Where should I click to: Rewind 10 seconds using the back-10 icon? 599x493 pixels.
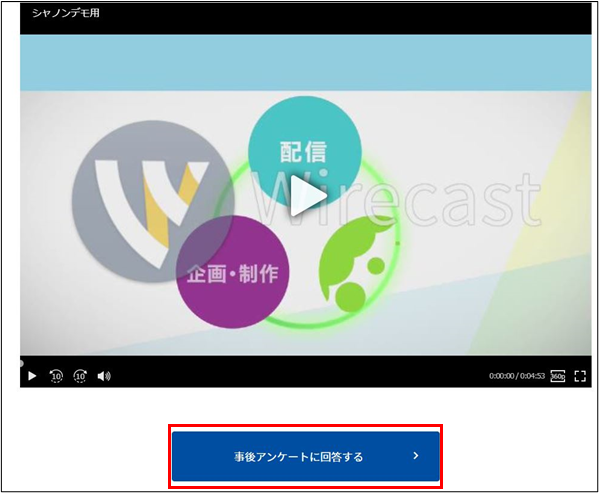tap(56, 376)
